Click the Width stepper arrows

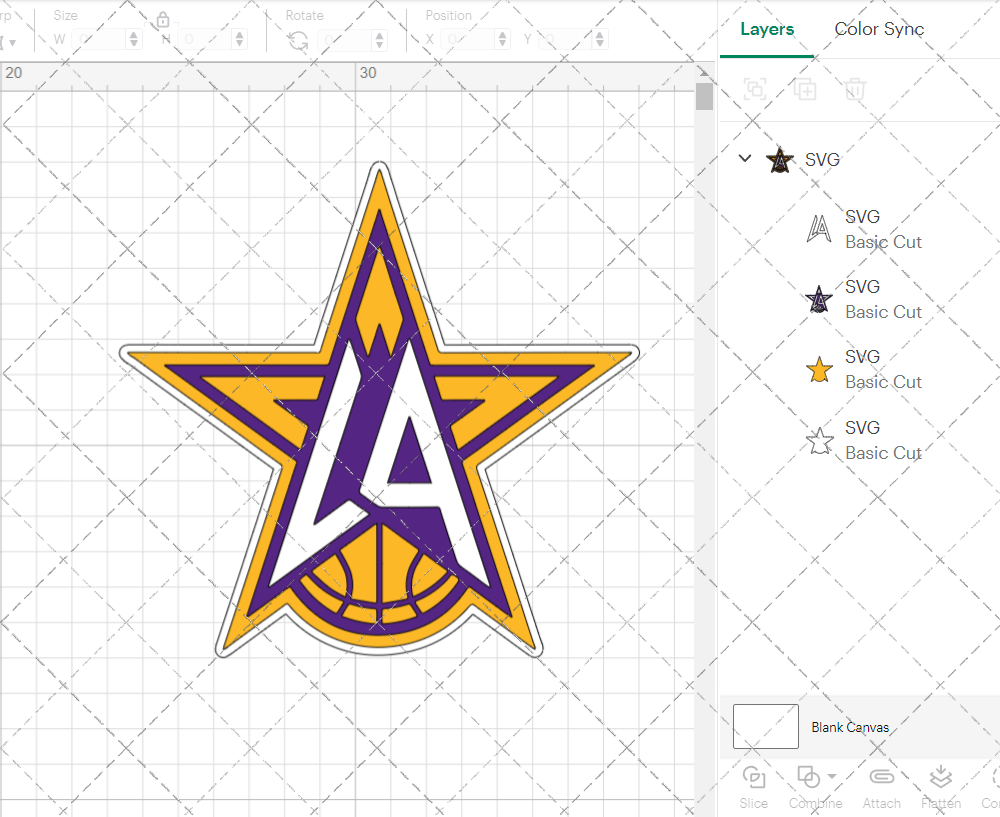(133, 40)
